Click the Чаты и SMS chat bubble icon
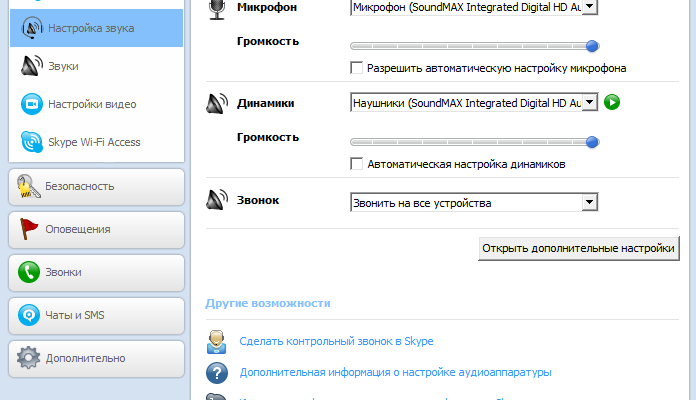The width and height of the screenshot is (696, 400). click(x=29, y=315)
